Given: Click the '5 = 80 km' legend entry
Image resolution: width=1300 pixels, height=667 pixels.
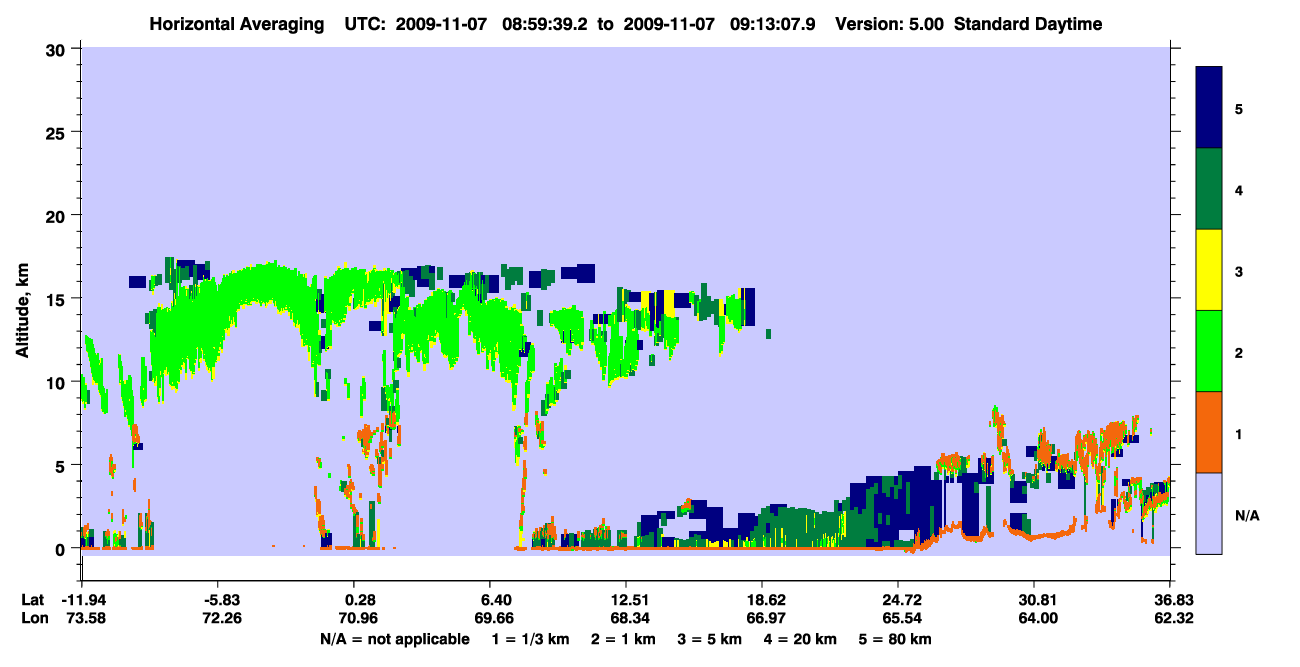Looking at the screenshot, I should click(x=896, y=639).
